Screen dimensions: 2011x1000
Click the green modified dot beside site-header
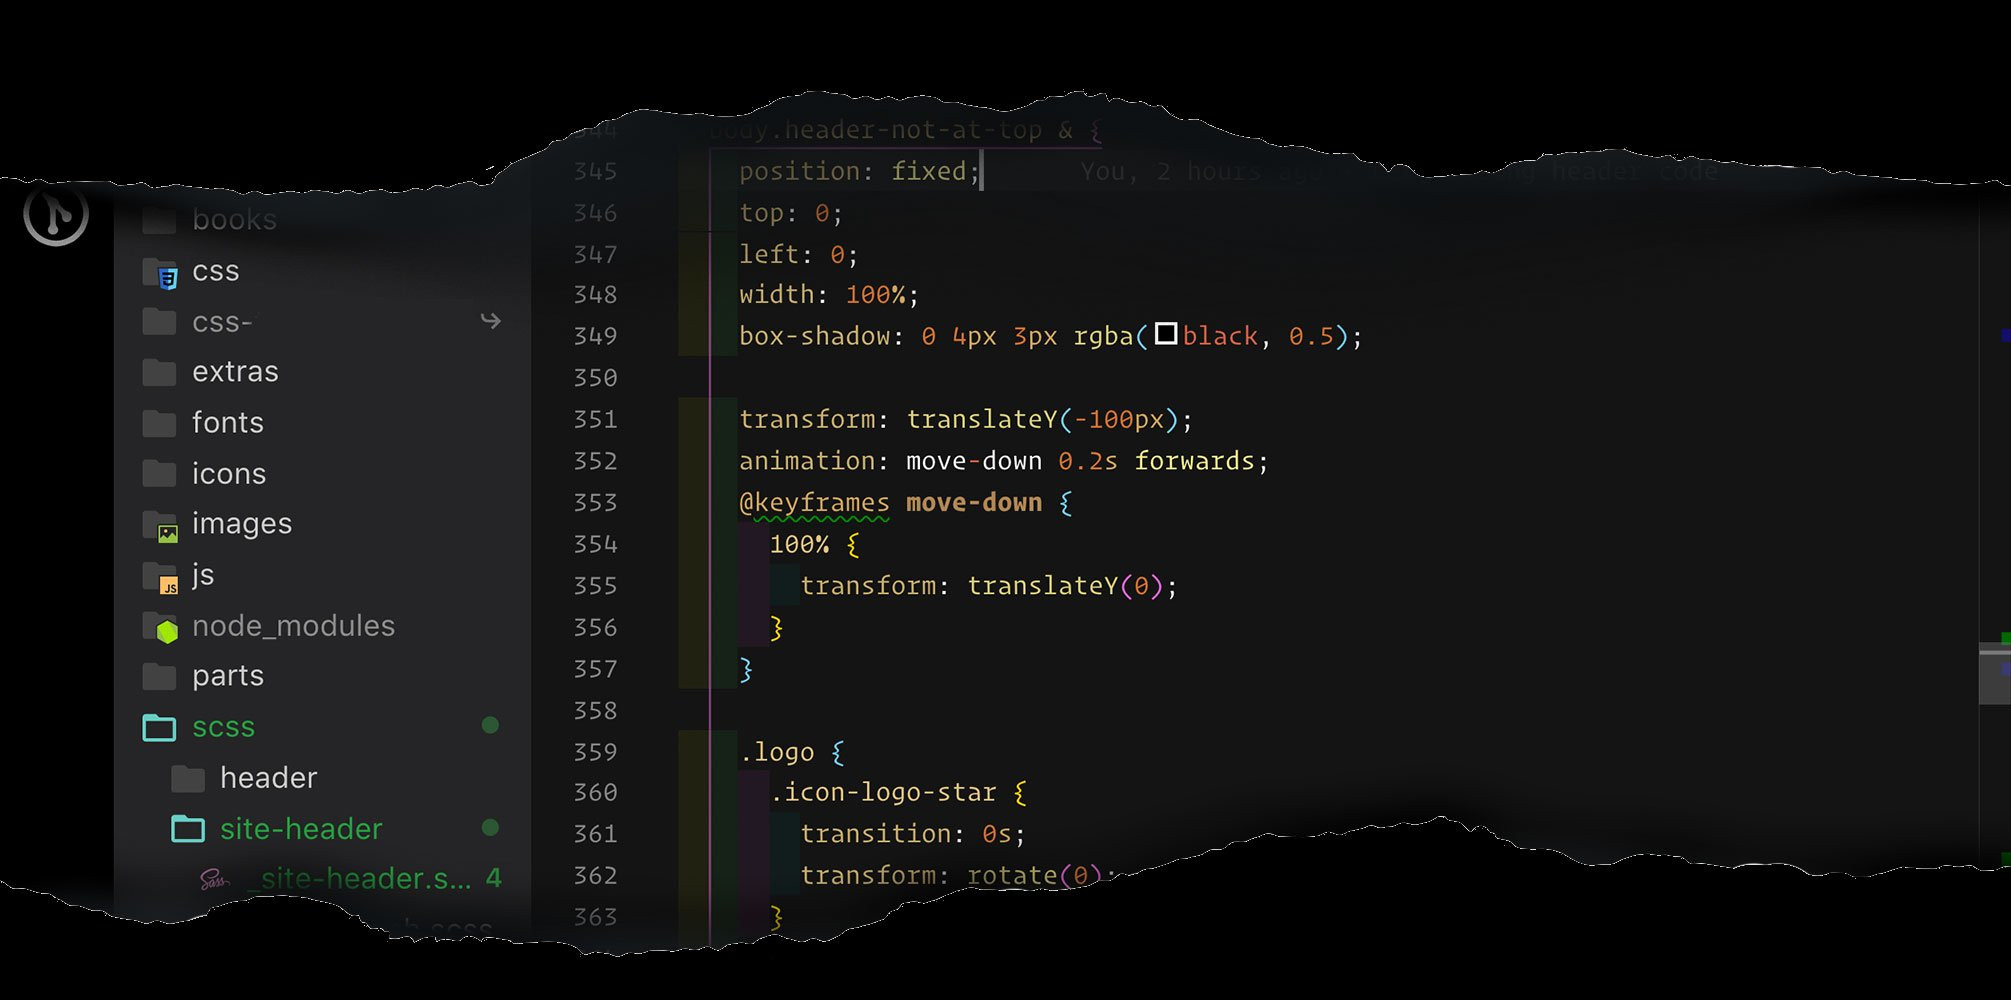pos(490,827)
